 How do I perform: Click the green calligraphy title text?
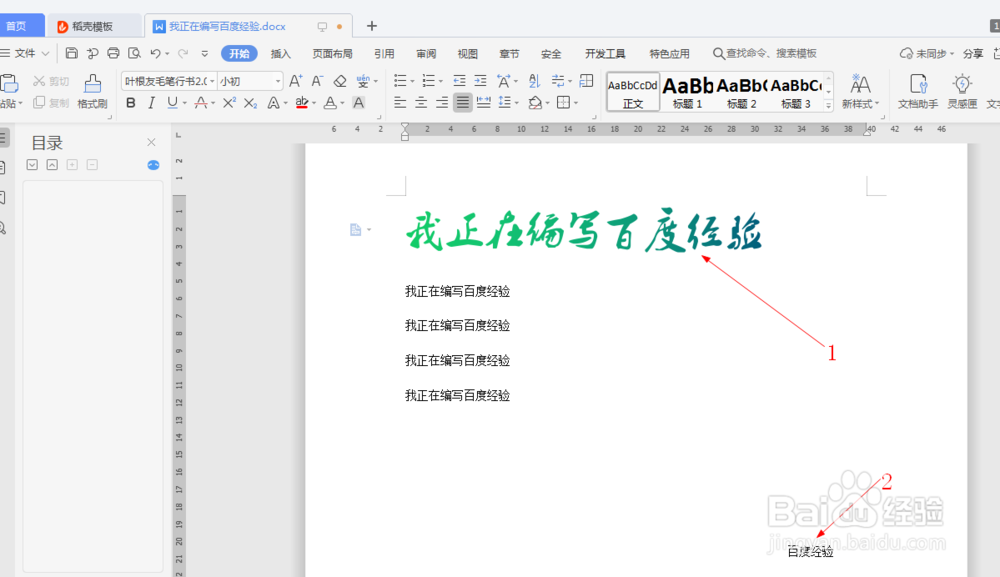coord(584,230)
